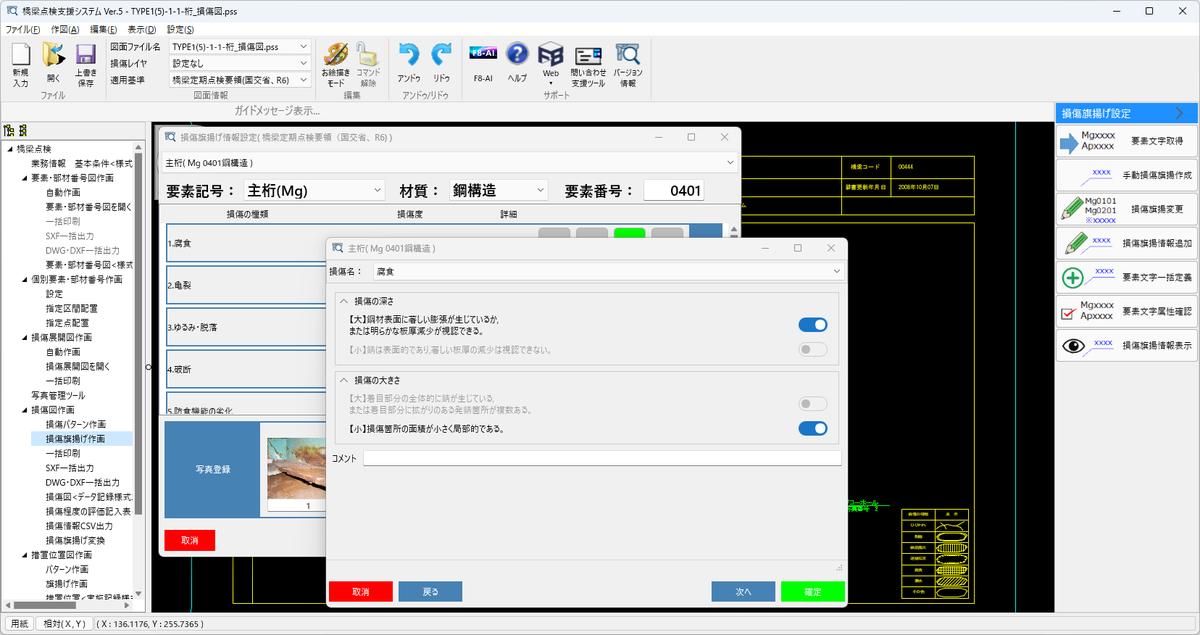Image resolution: width=1200 pixels, height=635 pixels.
Task: Click 次へ button
Action: coord(744,592)
